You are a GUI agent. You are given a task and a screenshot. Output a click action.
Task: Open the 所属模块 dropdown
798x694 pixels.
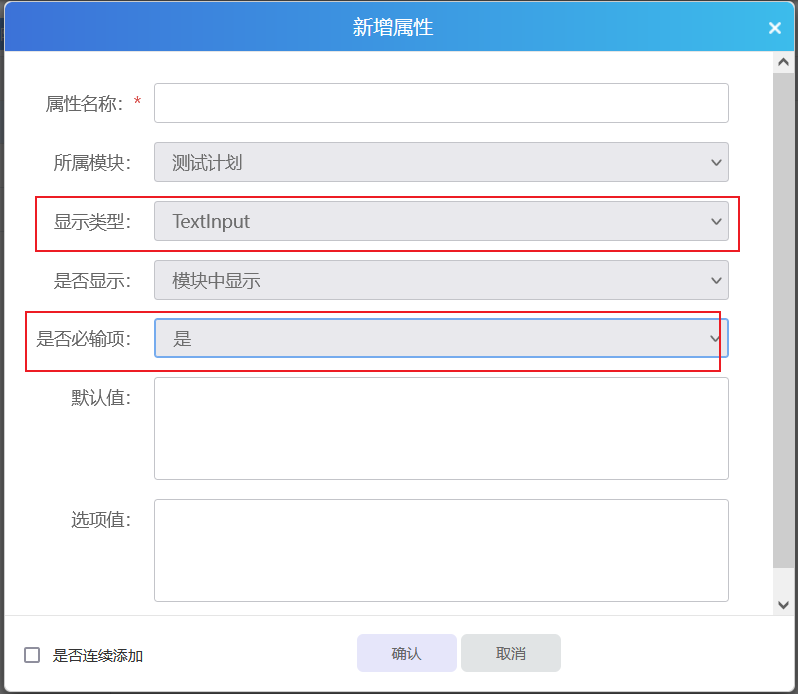click(441, 162)
